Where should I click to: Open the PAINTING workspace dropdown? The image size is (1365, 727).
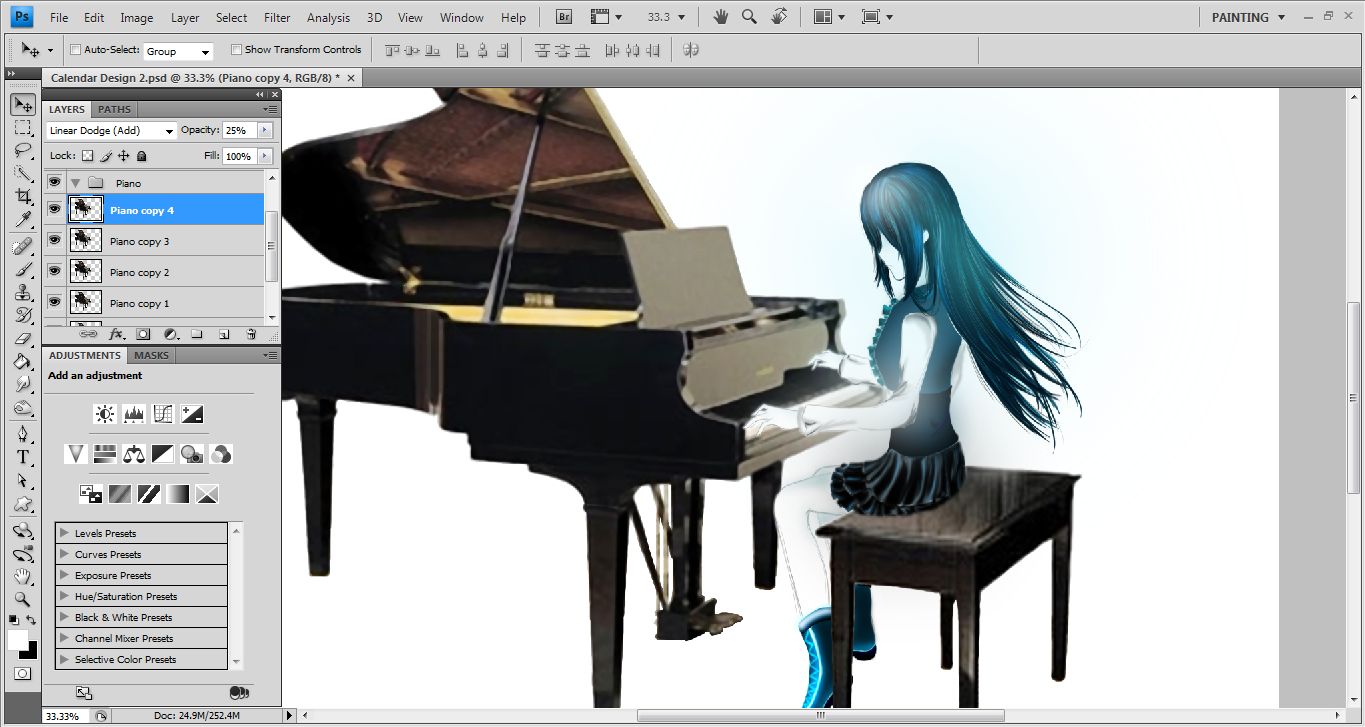click(1247, 17)
